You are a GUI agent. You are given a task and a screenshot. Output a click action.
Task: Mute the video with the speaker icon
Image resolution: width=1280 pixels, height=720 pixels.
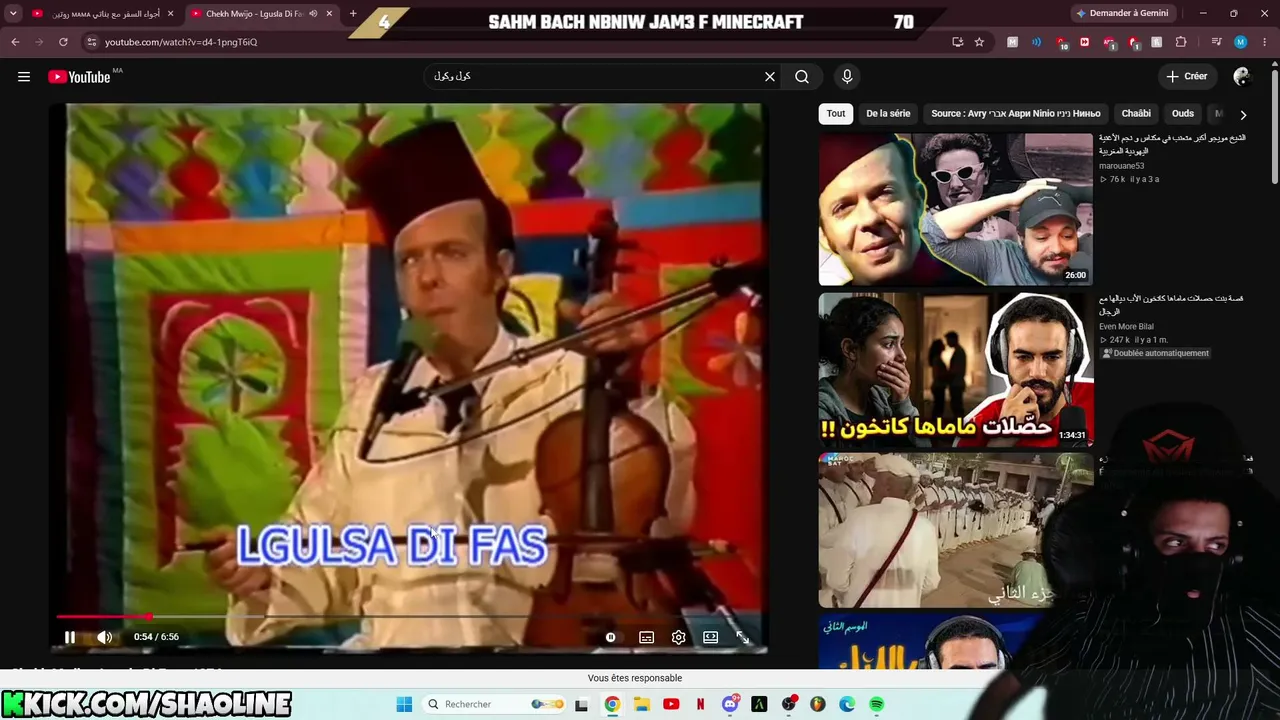(x=104, y=637)
